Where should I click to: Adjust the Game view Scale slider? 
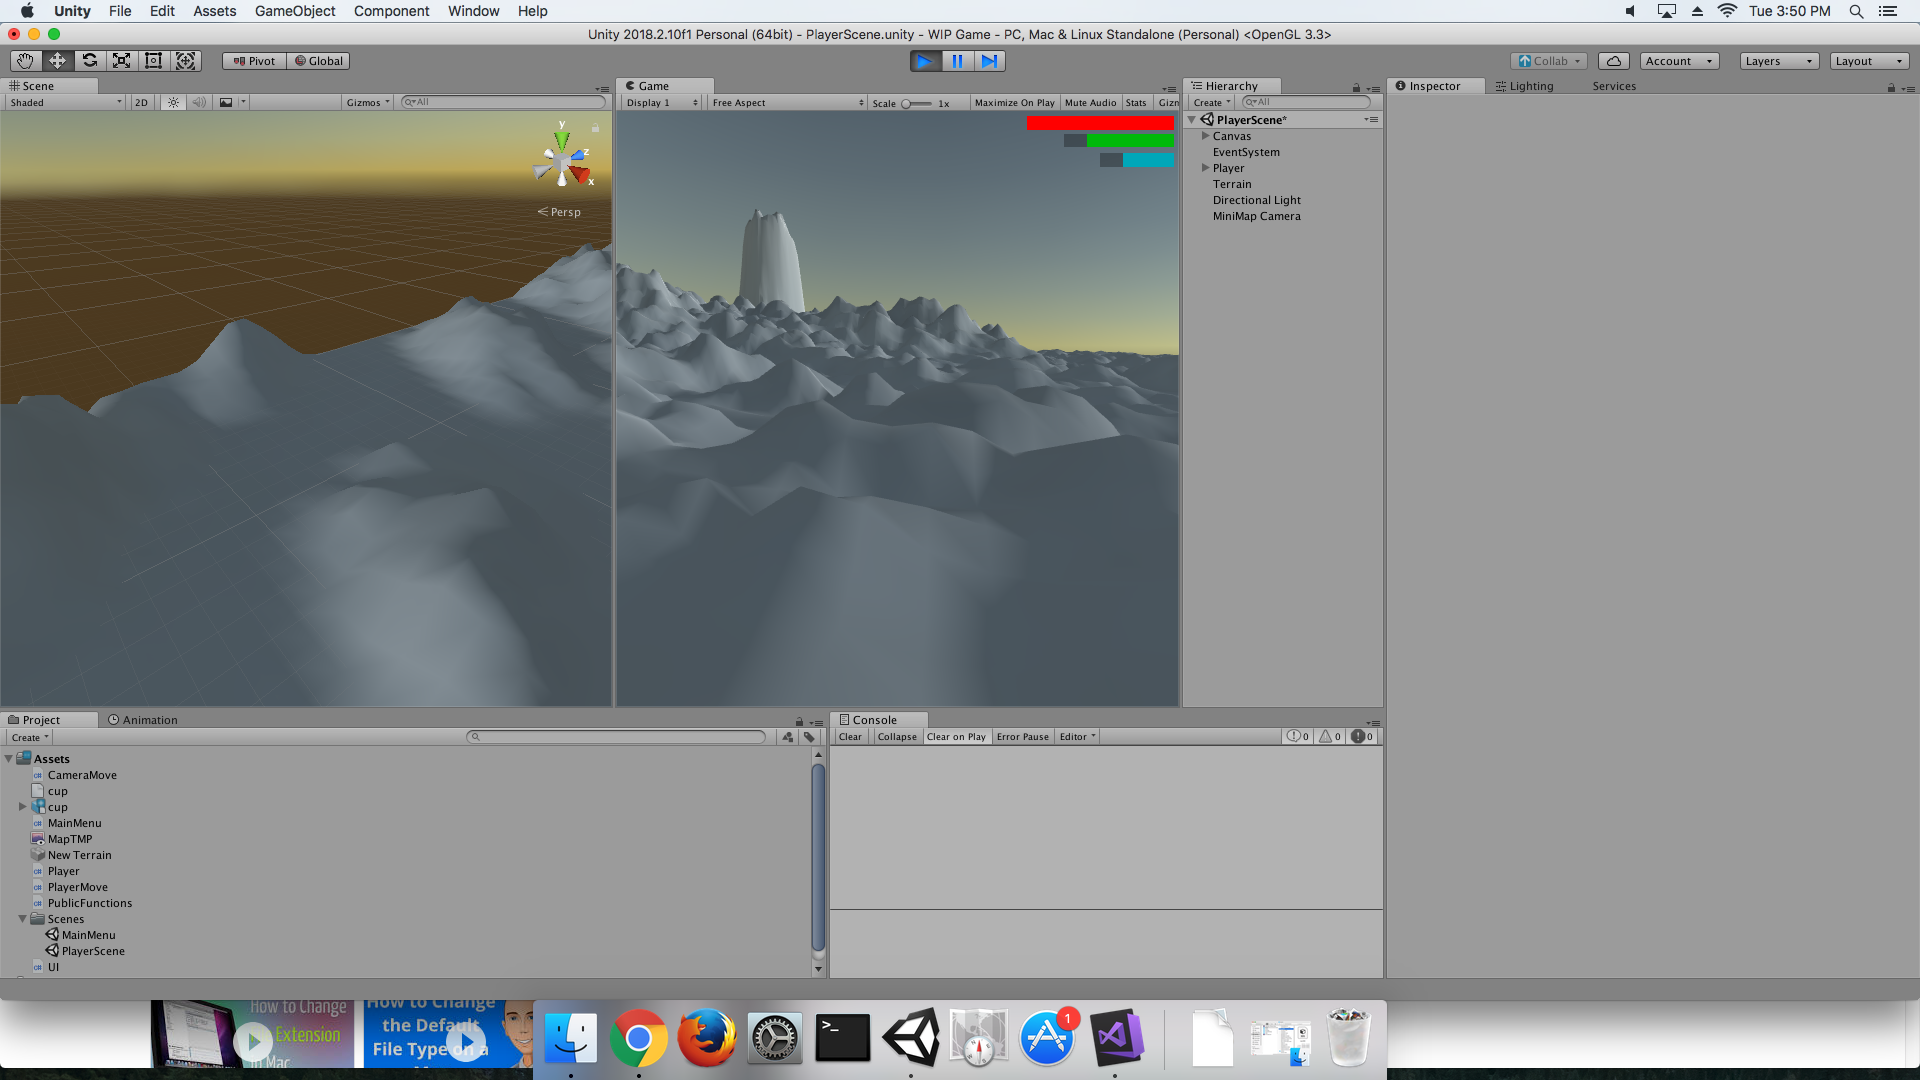tap(907, 104)
